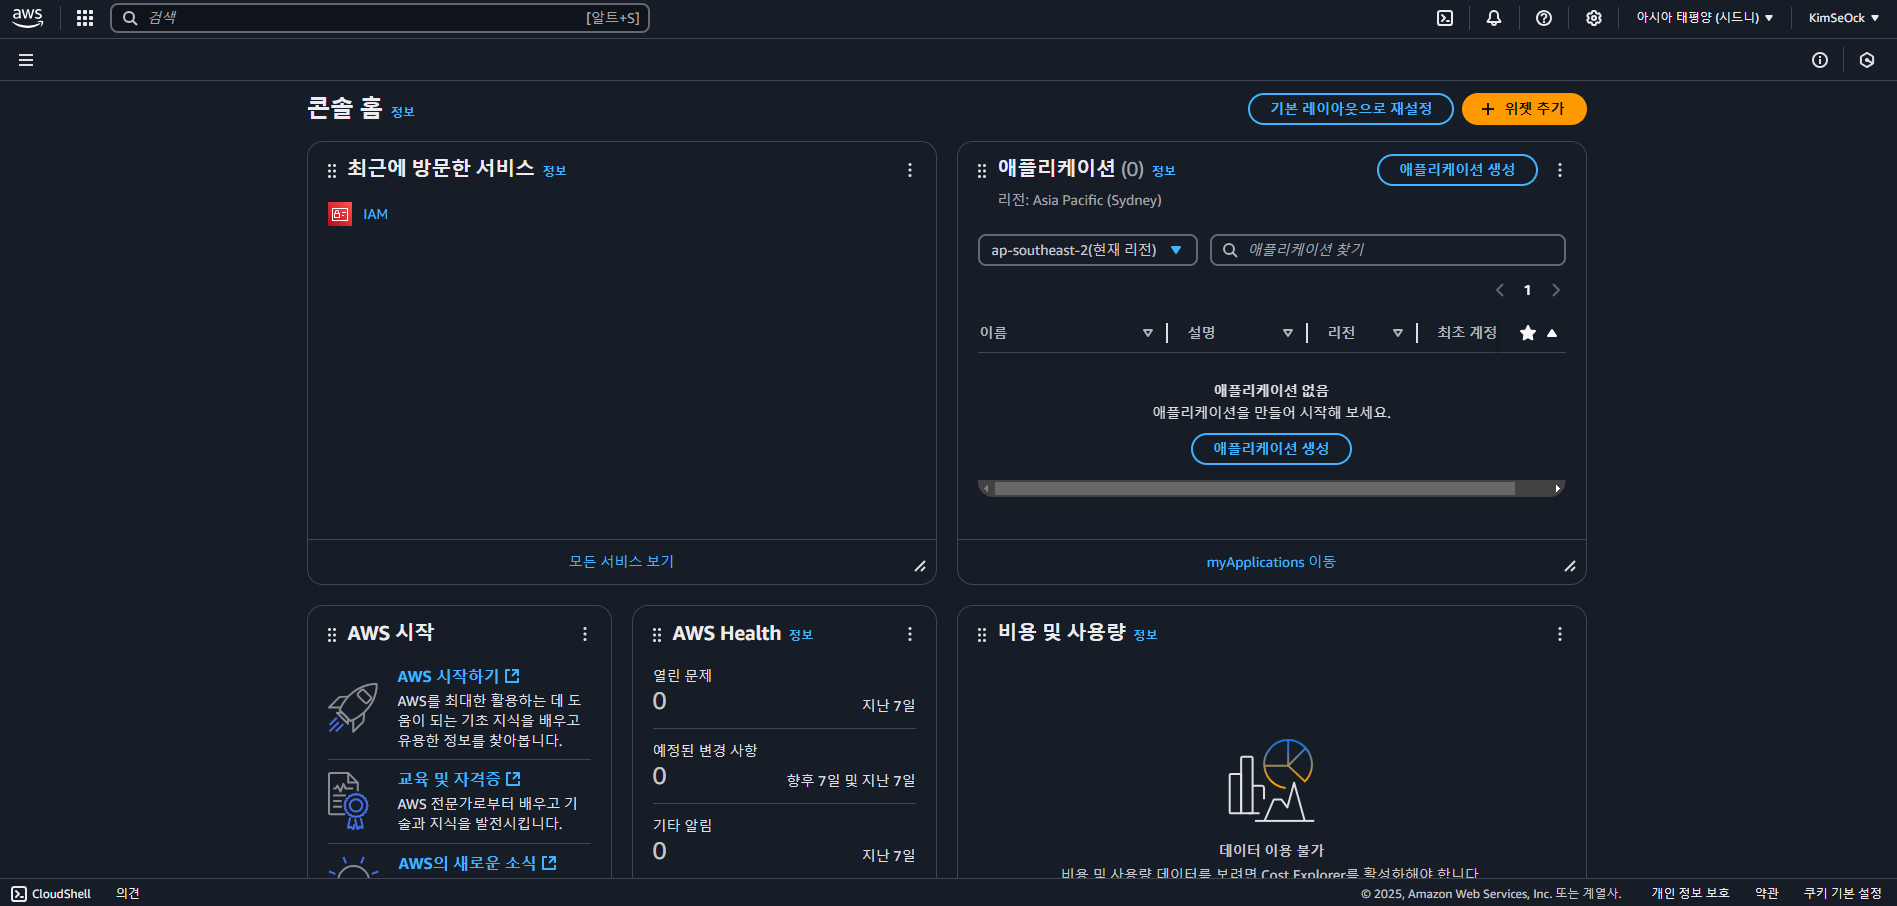
Task: Open 개인 정보 보호 footer link
Action: pos(1690,894)
